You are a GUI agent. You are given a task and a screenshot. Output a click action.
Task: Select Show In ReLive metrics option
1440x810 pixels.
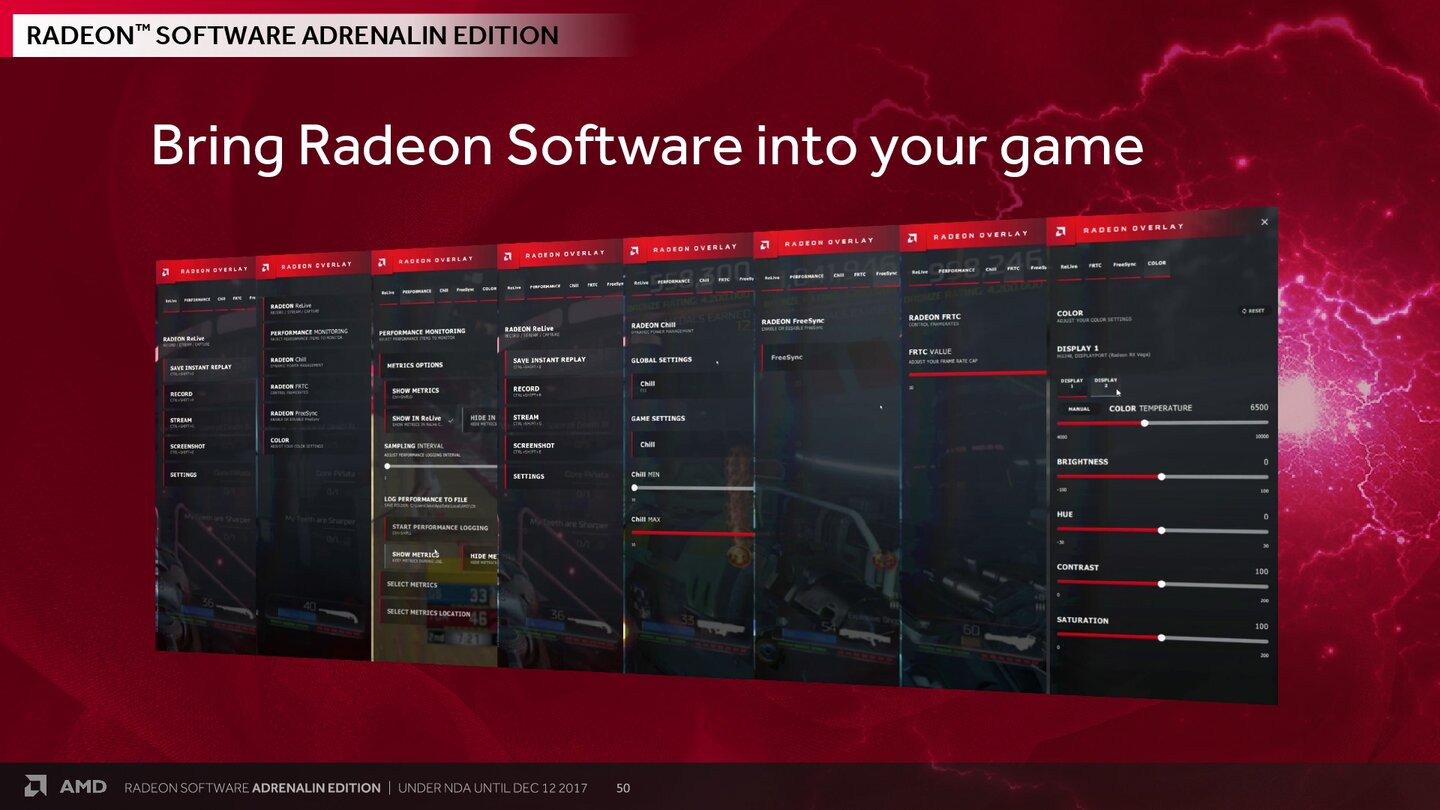421,421
